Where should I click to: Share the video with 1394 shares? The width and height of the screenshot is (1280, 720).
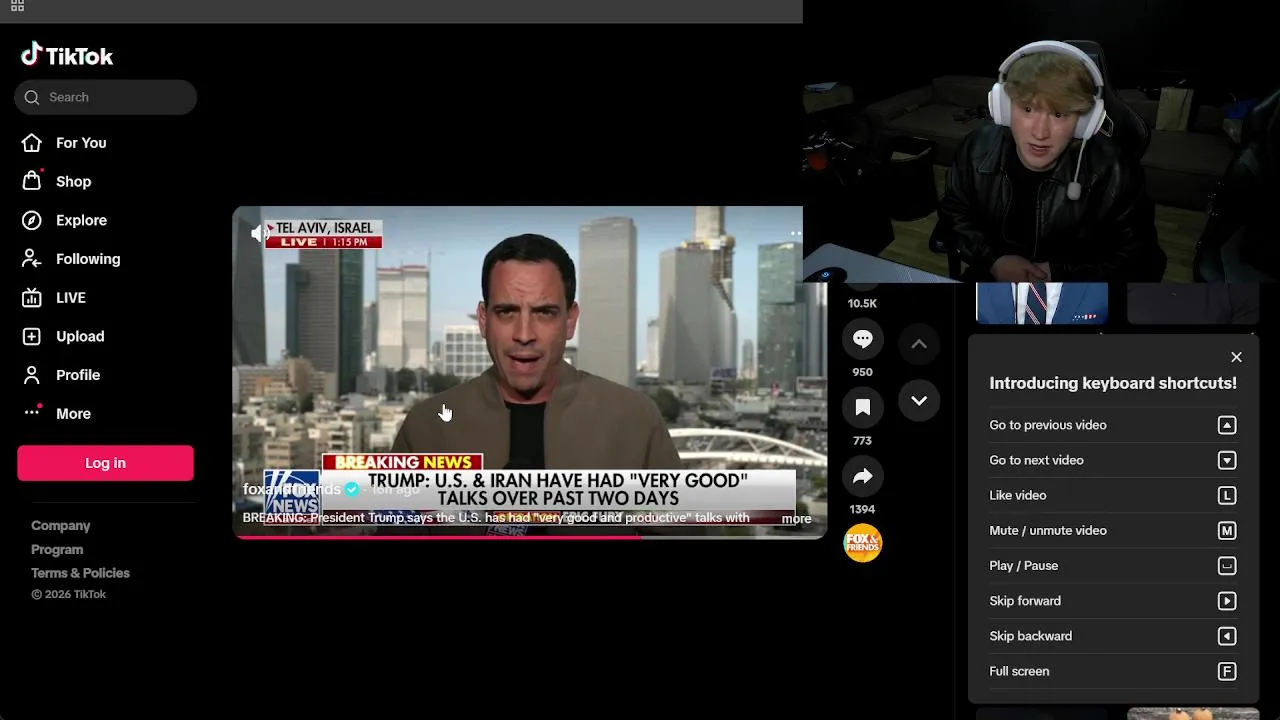(x=862, y=477)
